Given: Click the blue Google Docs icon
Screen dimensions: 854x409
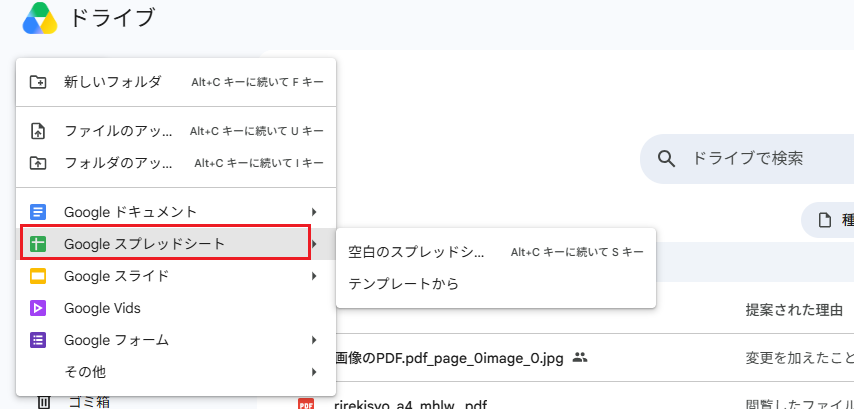Looking at the screenshot, I should [x=38, y=211].
